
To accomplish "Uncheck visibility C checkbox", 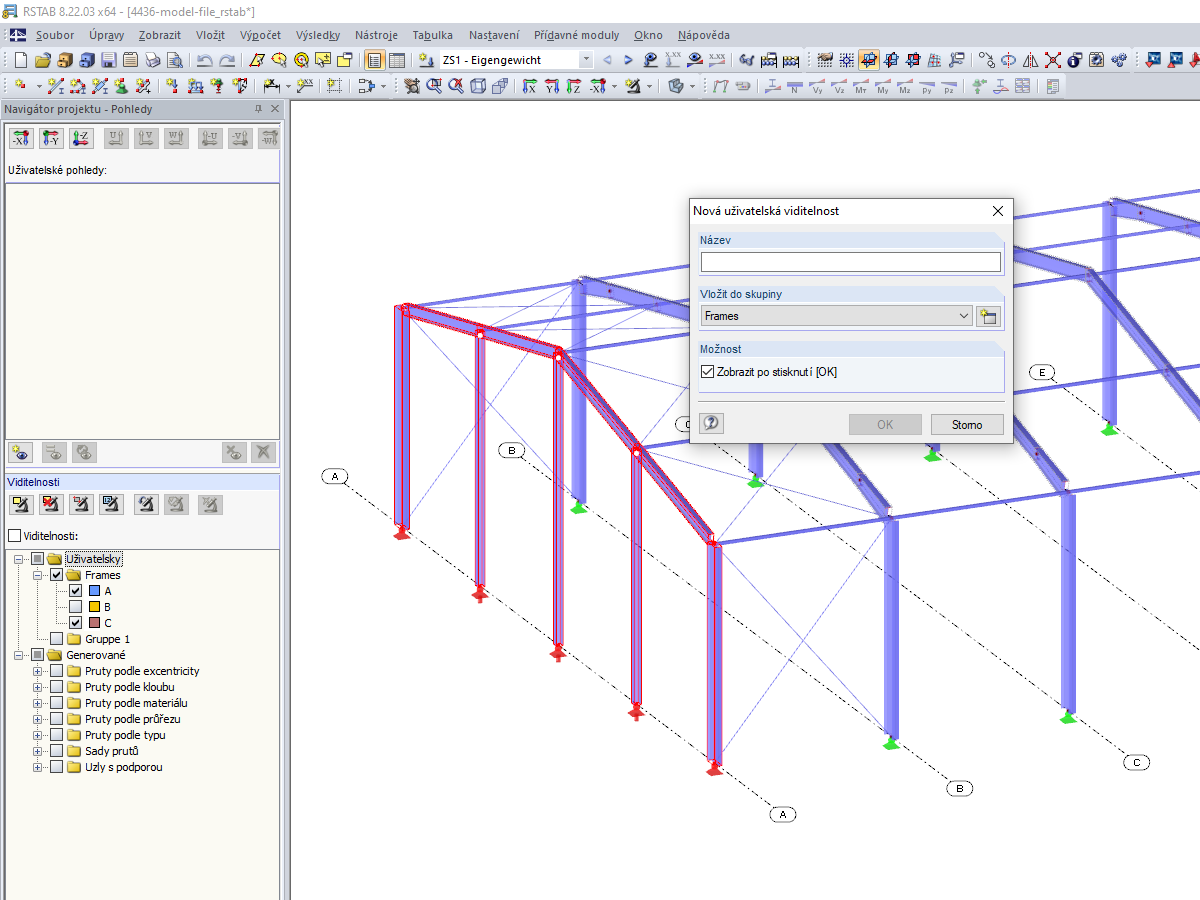I will [75, 623].
